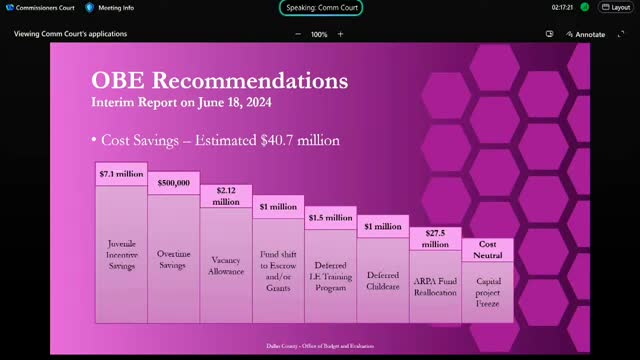The height and width of the screenshot is (360, 640).
Task: Click the OBE Recommendations slide title
Action: pos(220,80)
